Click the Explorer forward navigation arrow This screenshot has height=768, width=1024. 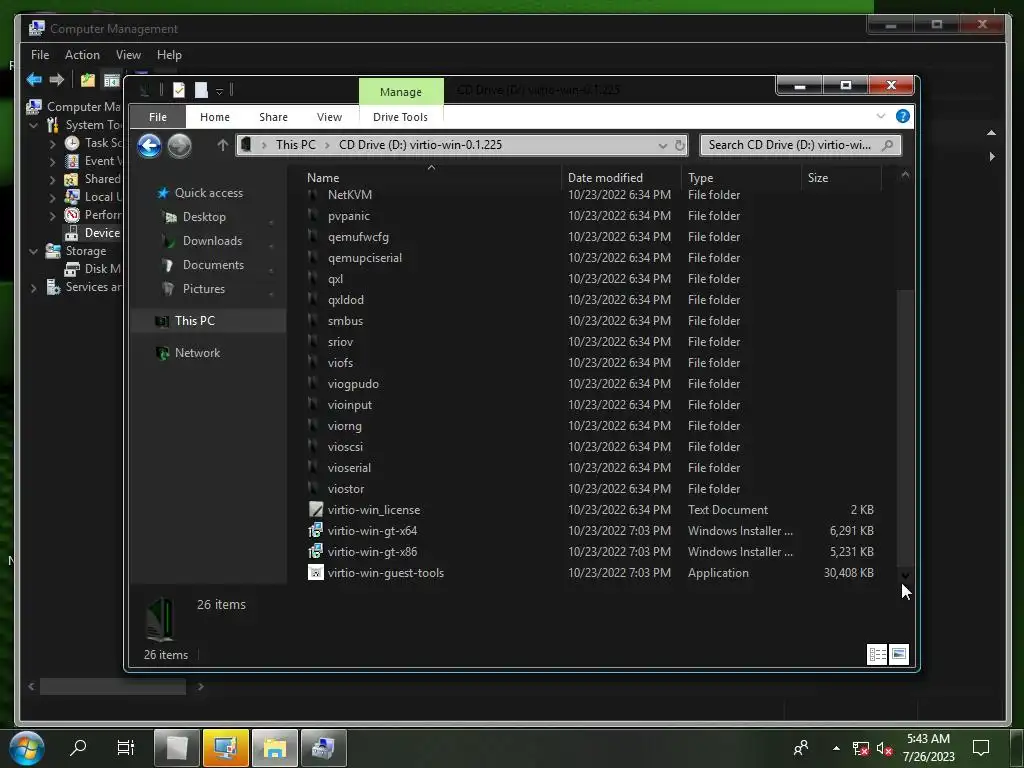click(179, 146)
